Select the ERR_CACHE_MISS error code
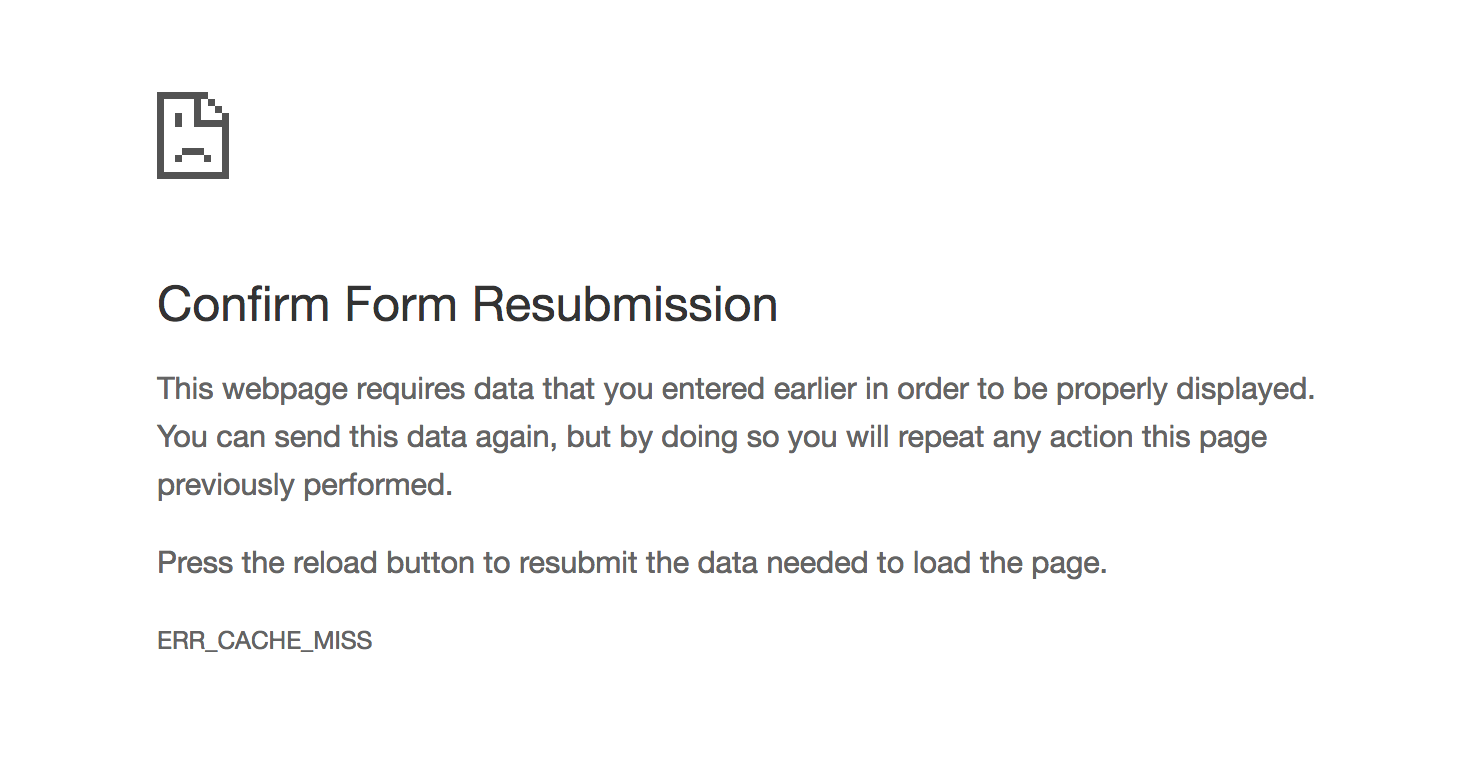Image resolution: width=1463 pixels, height=783 pixels. click(264, 641)
